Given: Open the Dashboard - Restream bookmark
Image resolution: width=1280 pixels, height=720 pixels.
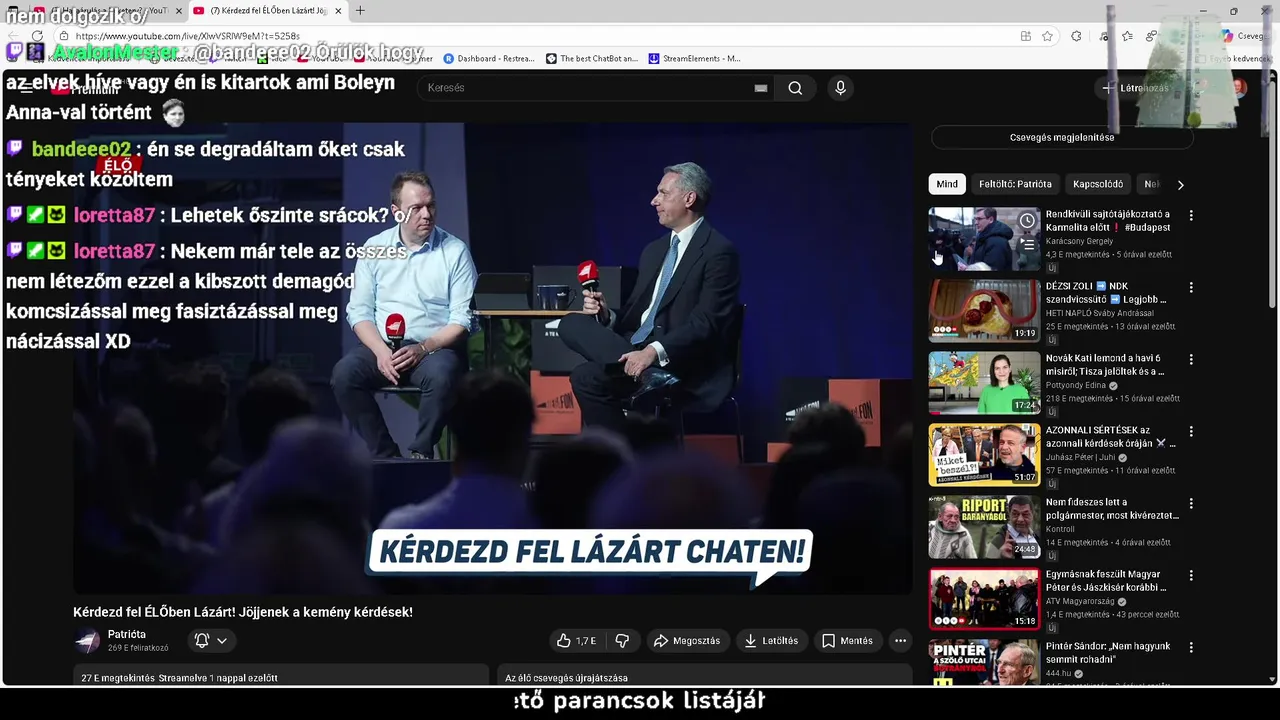Looking at the screenshot, I should 489,59.
